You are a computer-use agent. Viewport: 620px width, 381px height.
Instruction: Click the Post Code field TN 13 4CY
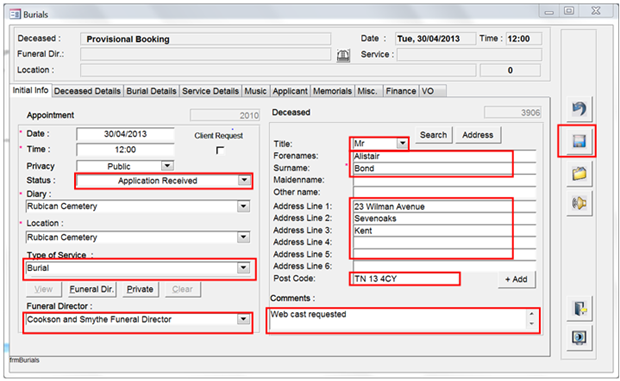[405, 279]
